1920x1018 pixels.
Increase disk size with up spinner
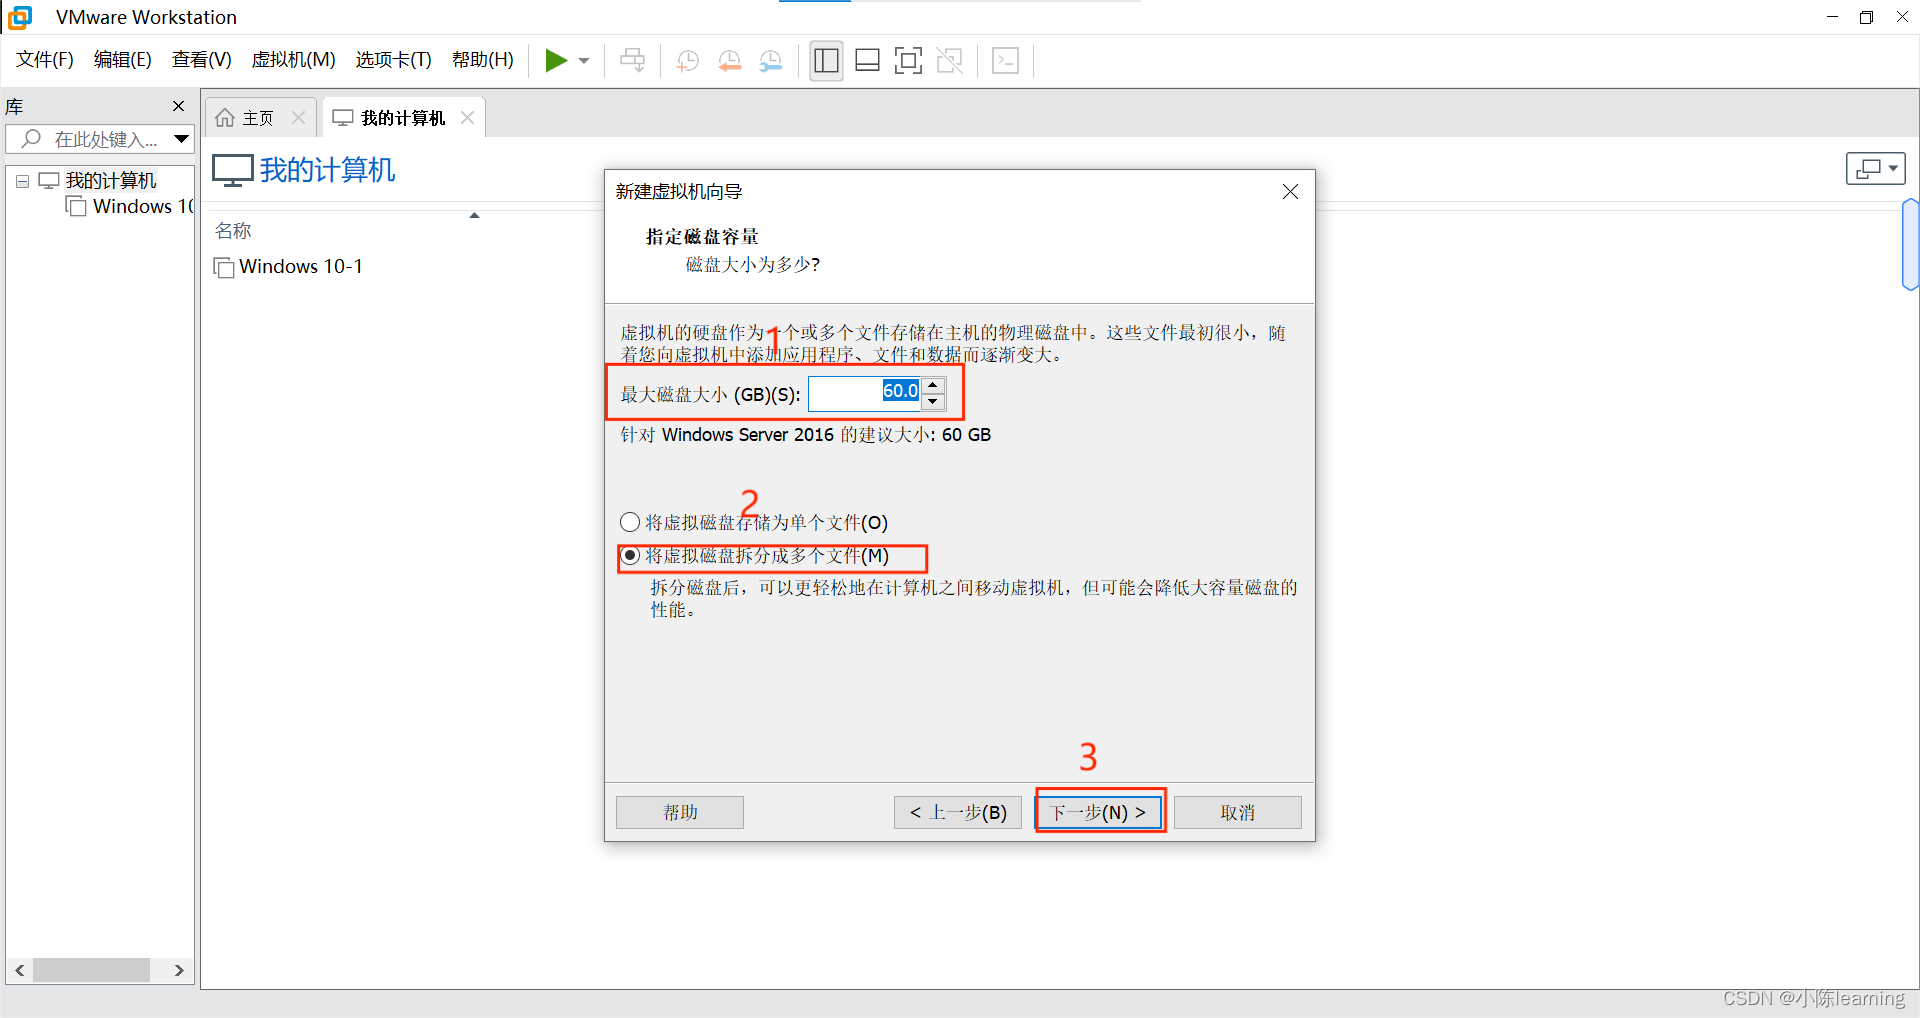pos(933,385)
